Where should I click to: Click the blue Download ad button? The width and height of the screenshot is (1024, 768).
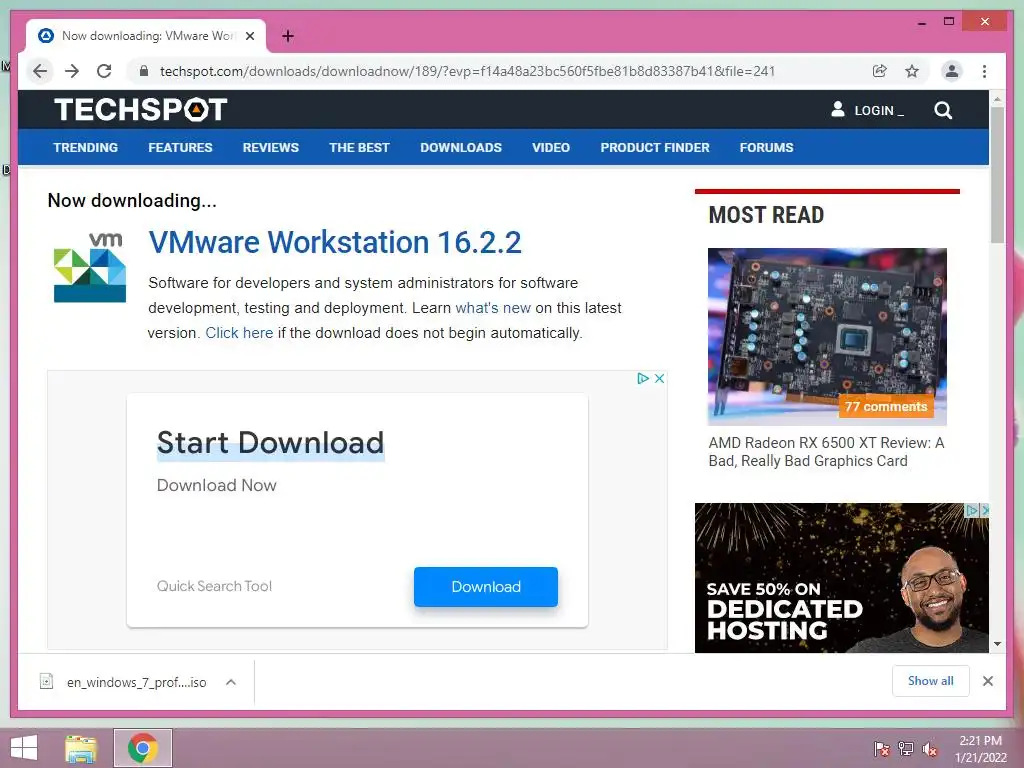click(x=486, y=586)
